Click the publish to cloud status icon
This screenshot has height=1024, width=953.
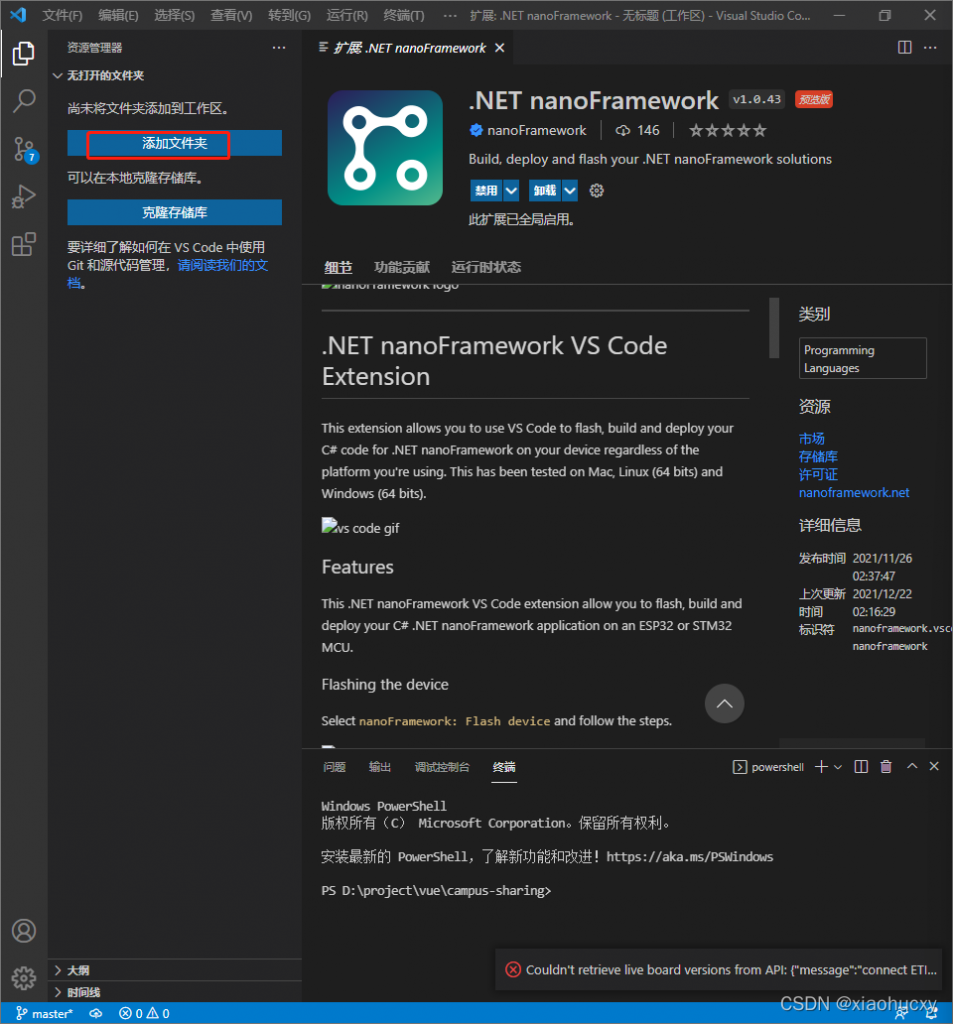coord(96,1014)
